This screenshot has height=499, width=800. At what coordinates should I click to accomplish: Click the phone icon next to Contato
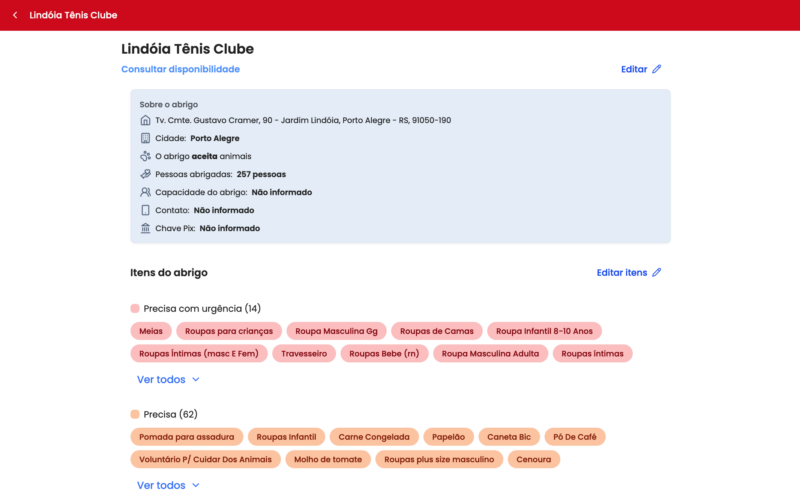point(145,210)
